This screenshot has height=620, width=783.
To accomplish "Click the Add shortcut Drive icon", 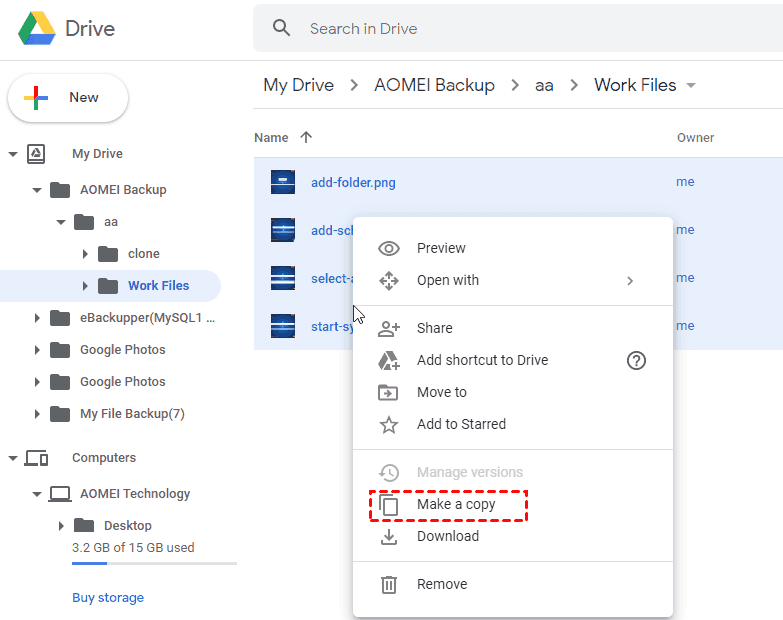I will [389, 360].
